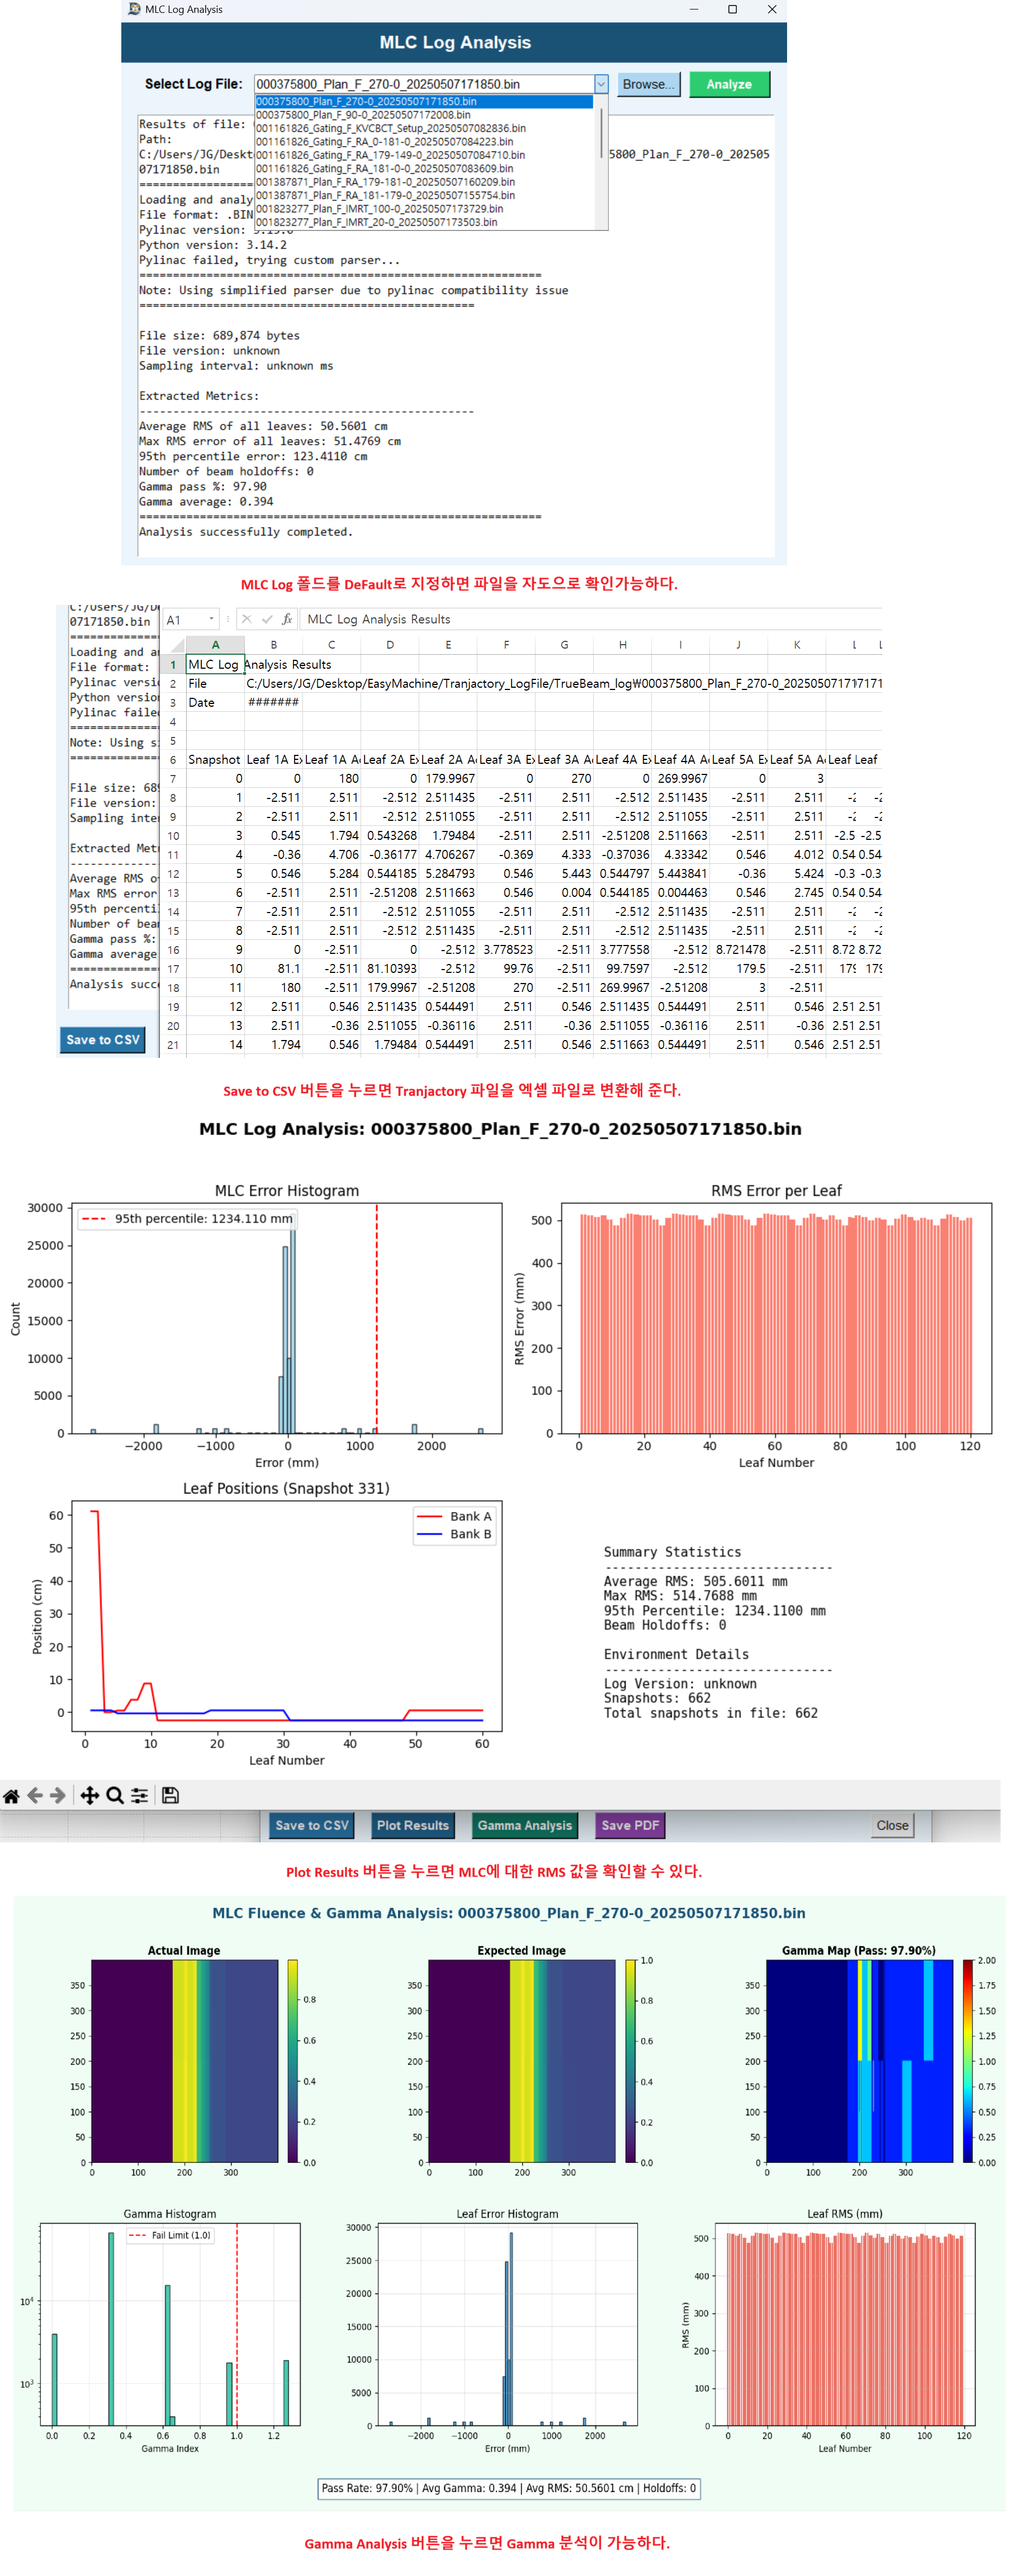The image size is (1009, 2576).
Task: Maximize the MLC Log Analysis window
Action: [x=732, y=9]
